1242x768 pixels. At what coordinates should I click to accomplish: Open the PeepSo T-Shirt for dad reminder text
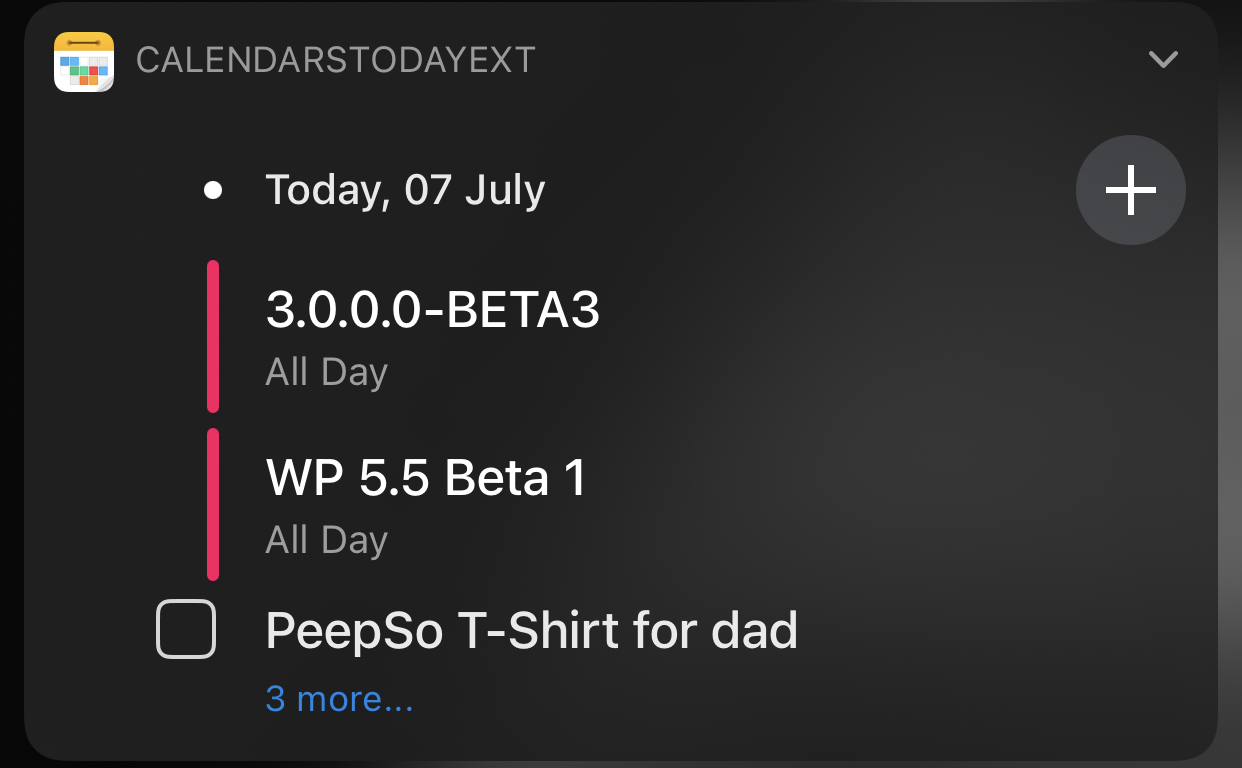click(x=531, y=631)
